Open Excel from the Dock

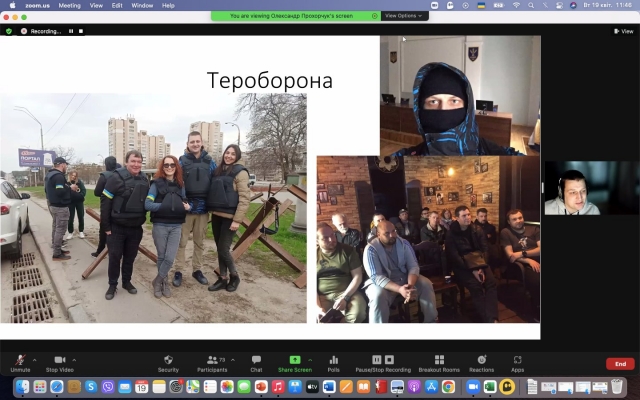tap(490, 386)
